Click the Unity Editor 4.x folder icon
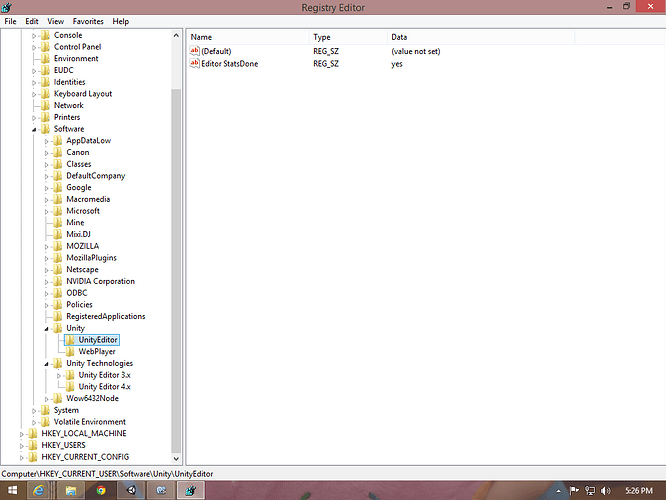Screen dimensions: 666x500 coord(70,387)
